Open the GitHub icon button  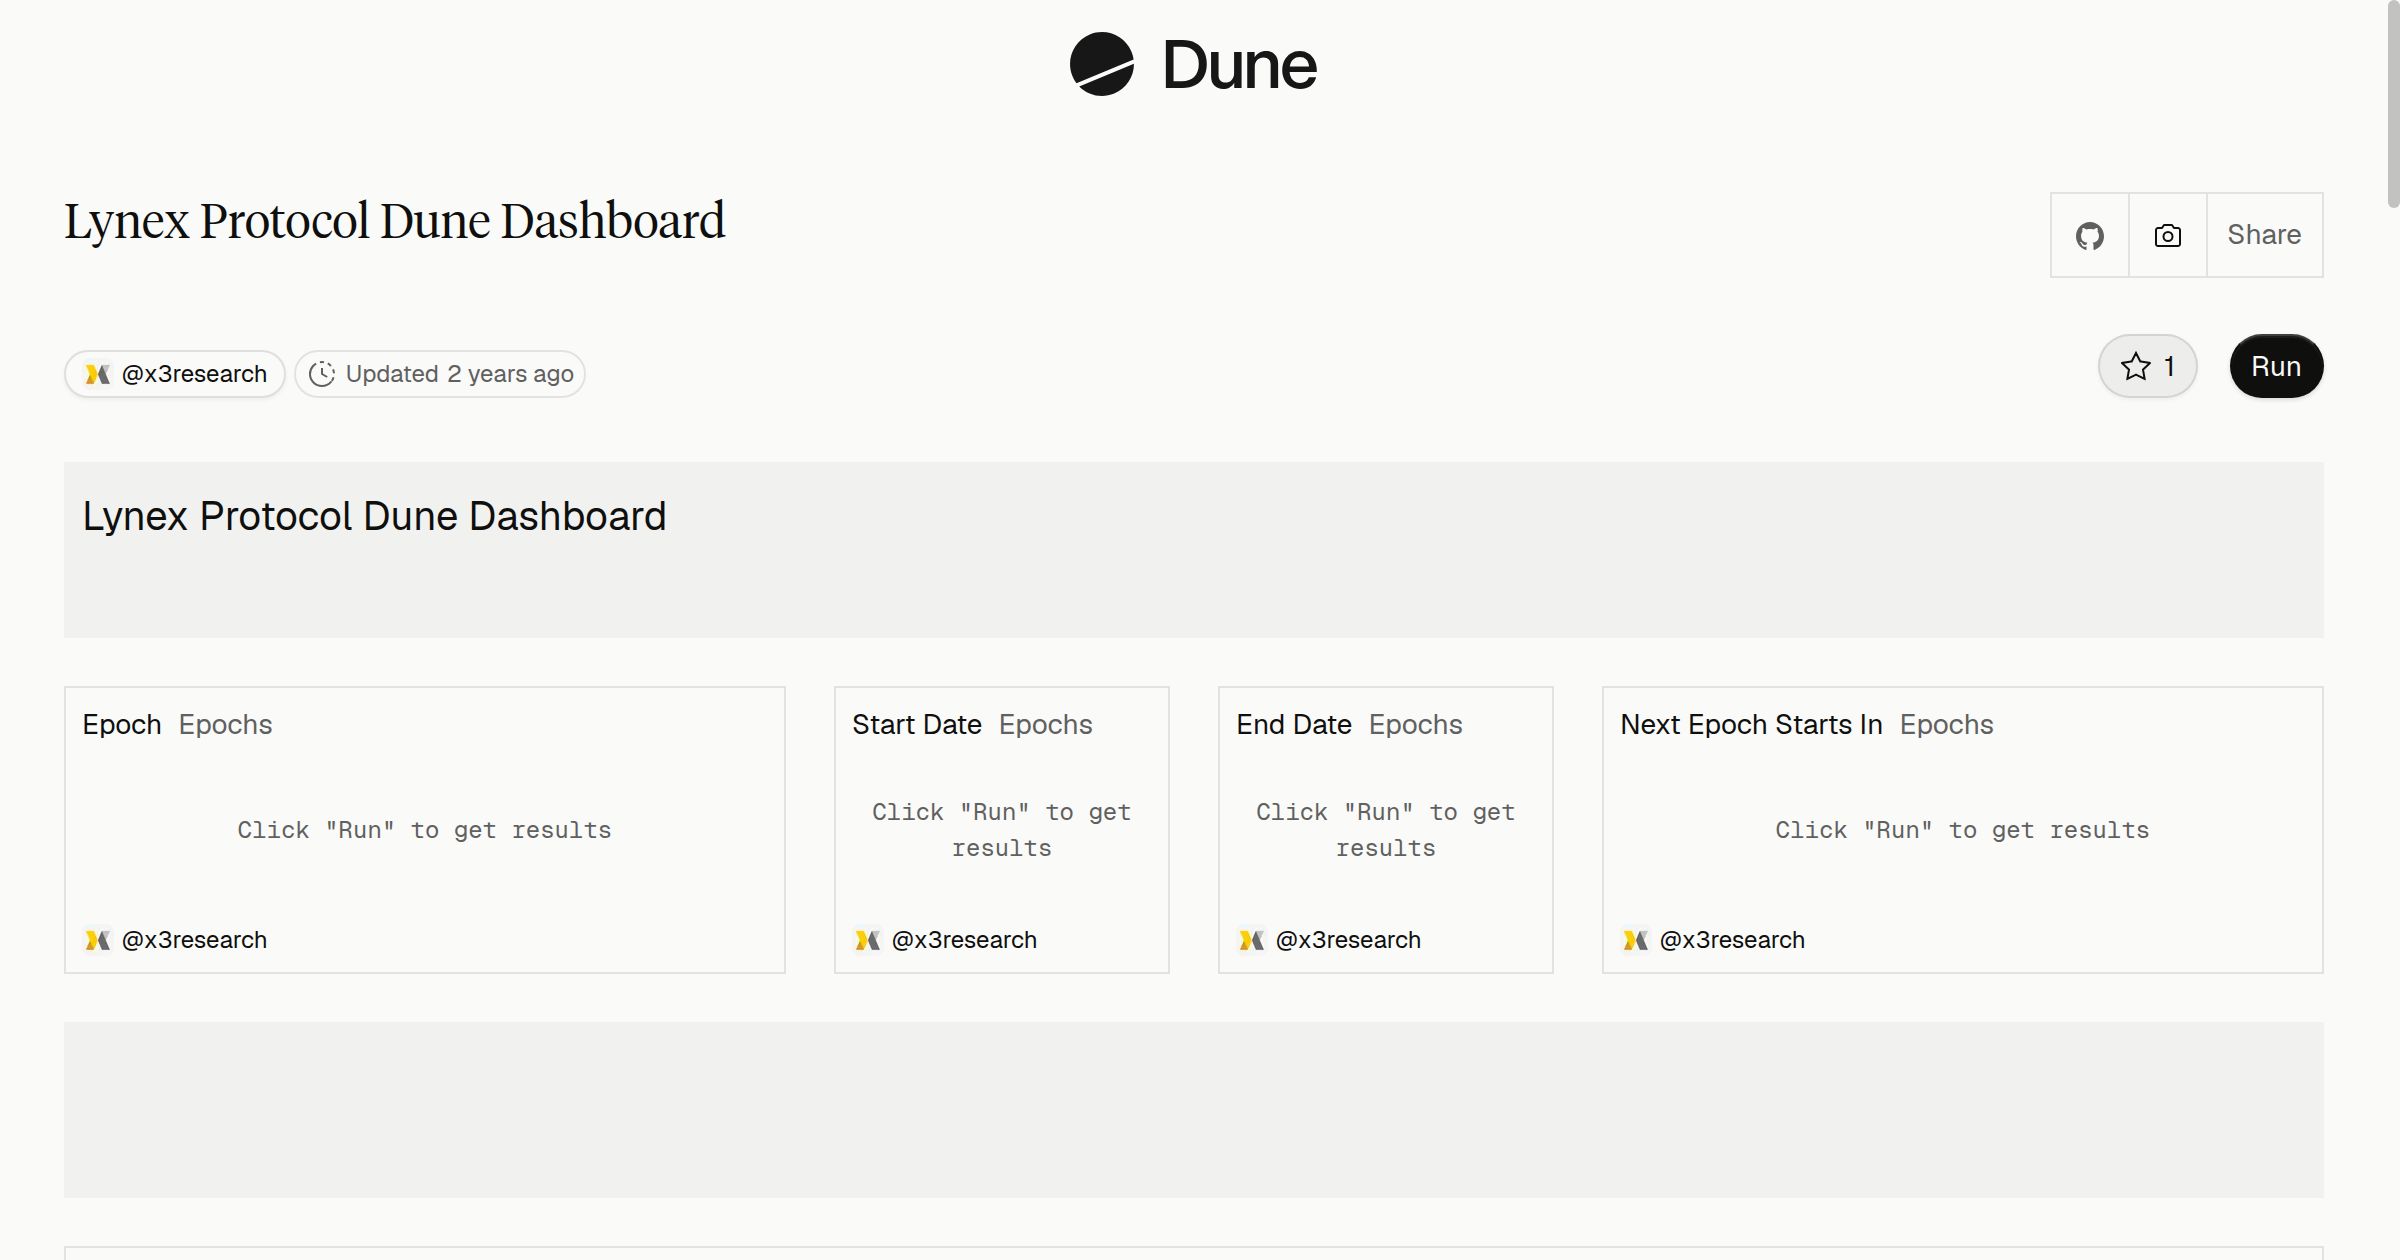(x=2090, y=236)
